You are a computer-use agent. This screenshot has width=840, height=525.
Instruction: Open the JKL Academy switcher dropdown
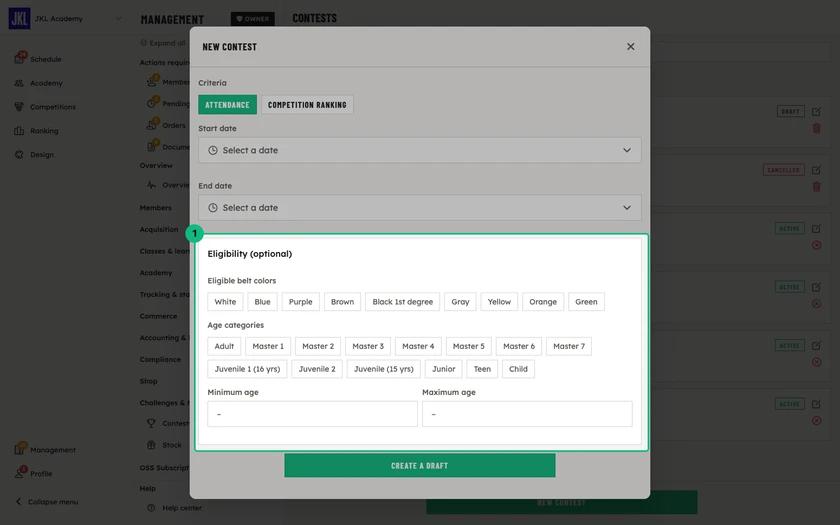click(x=118, y=18)
